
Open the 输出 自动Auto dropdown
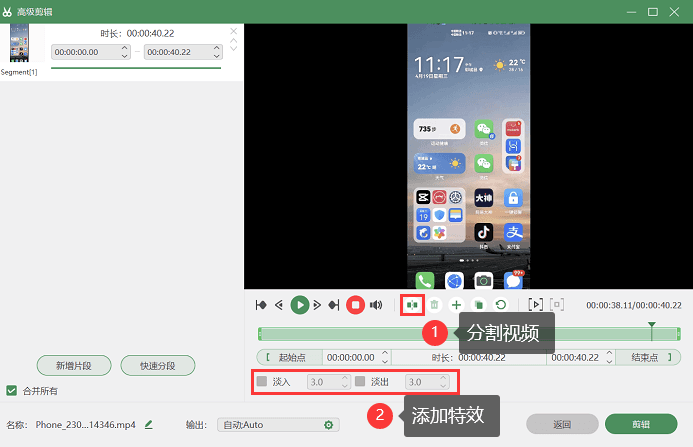point(278,425)
